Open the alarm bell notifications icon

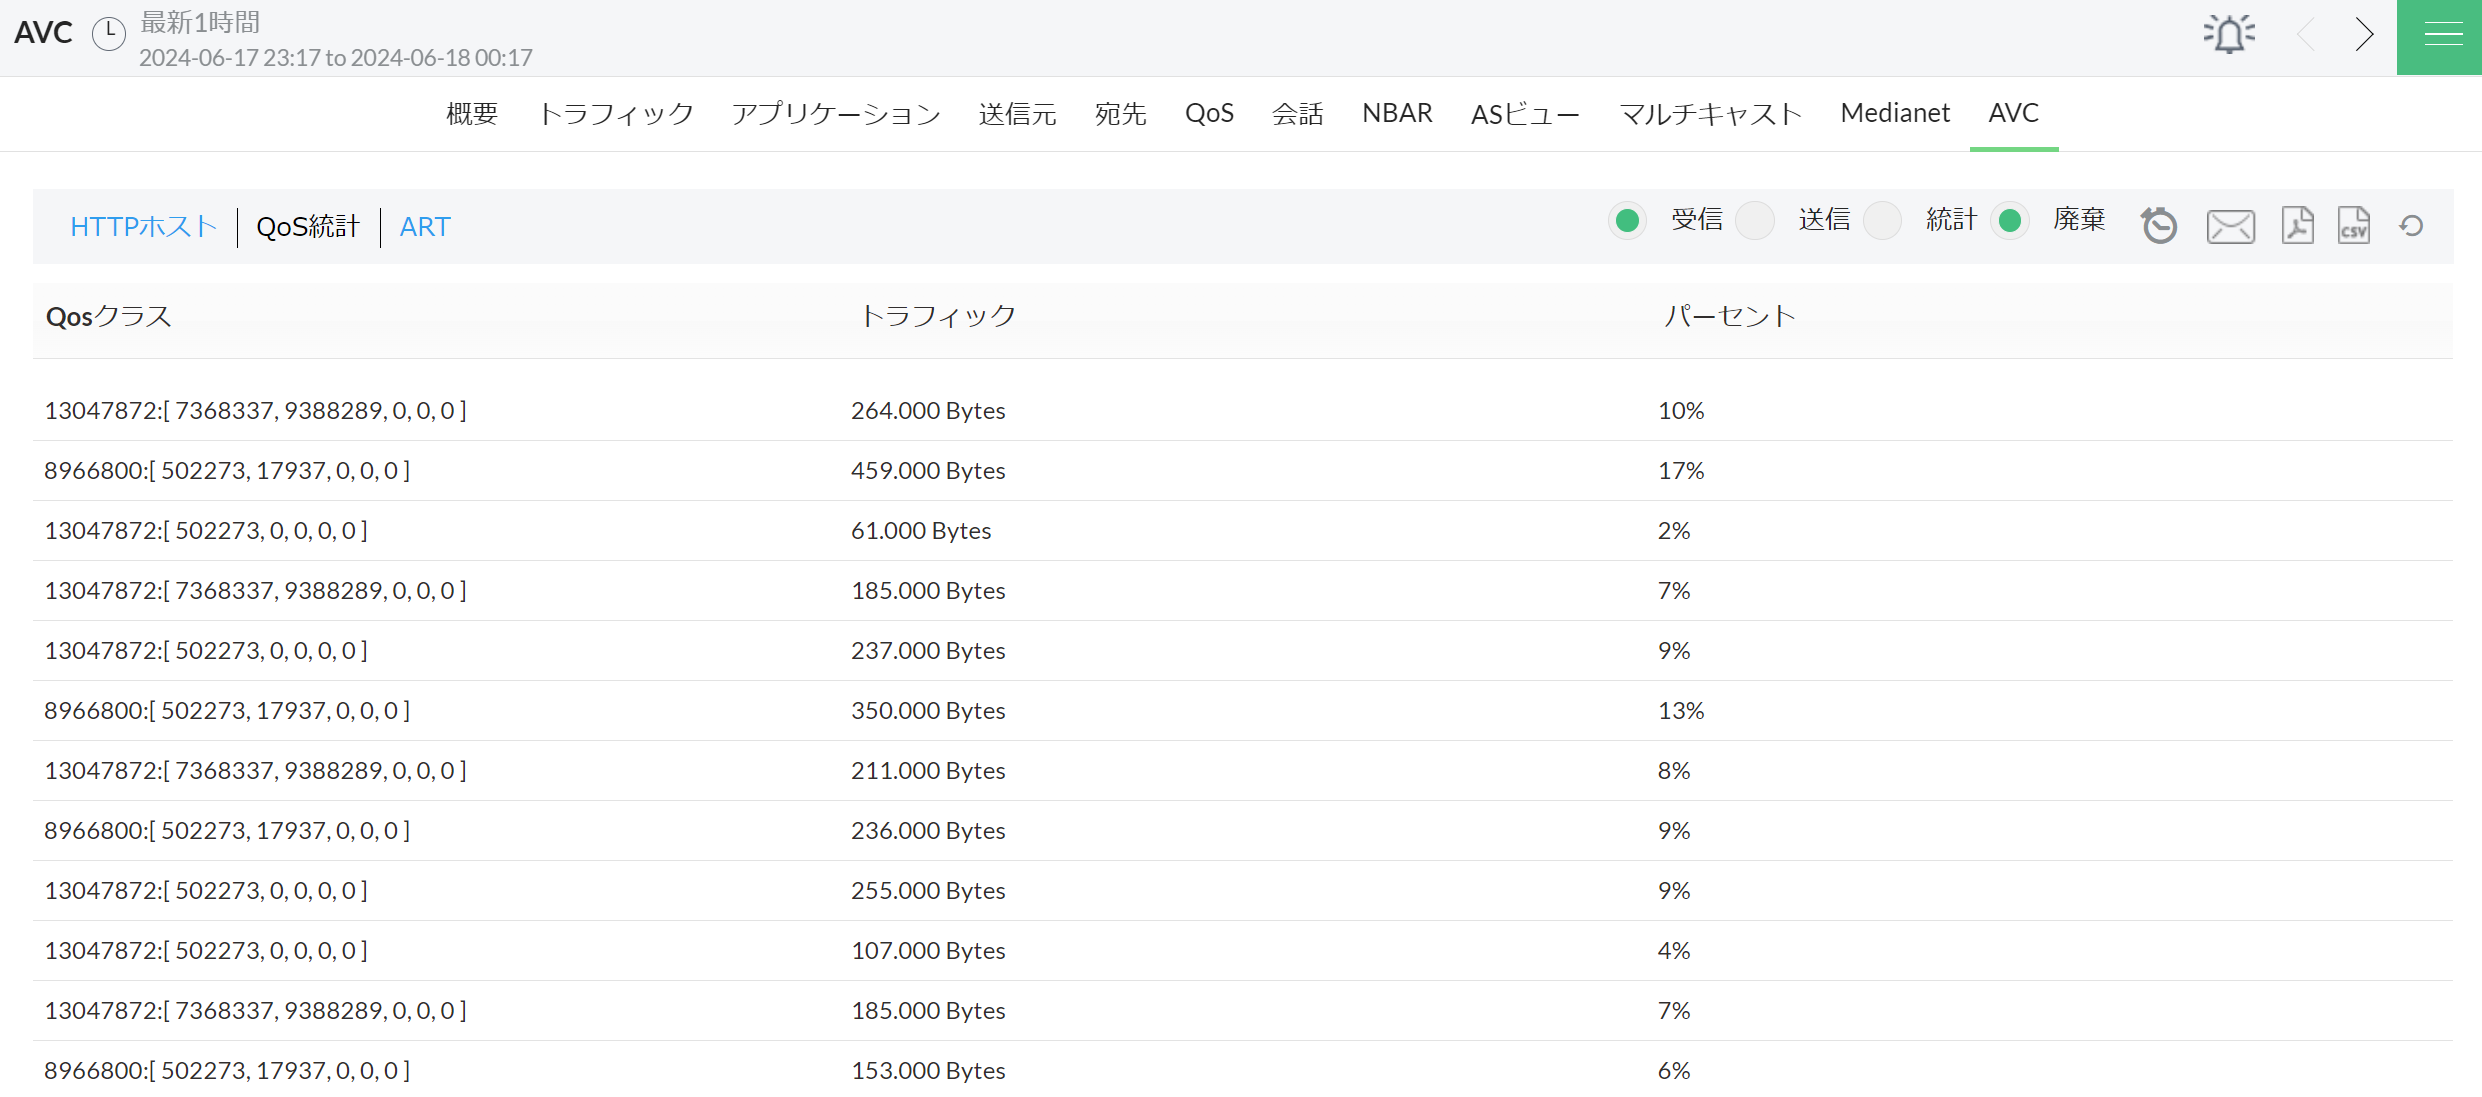2229,35
